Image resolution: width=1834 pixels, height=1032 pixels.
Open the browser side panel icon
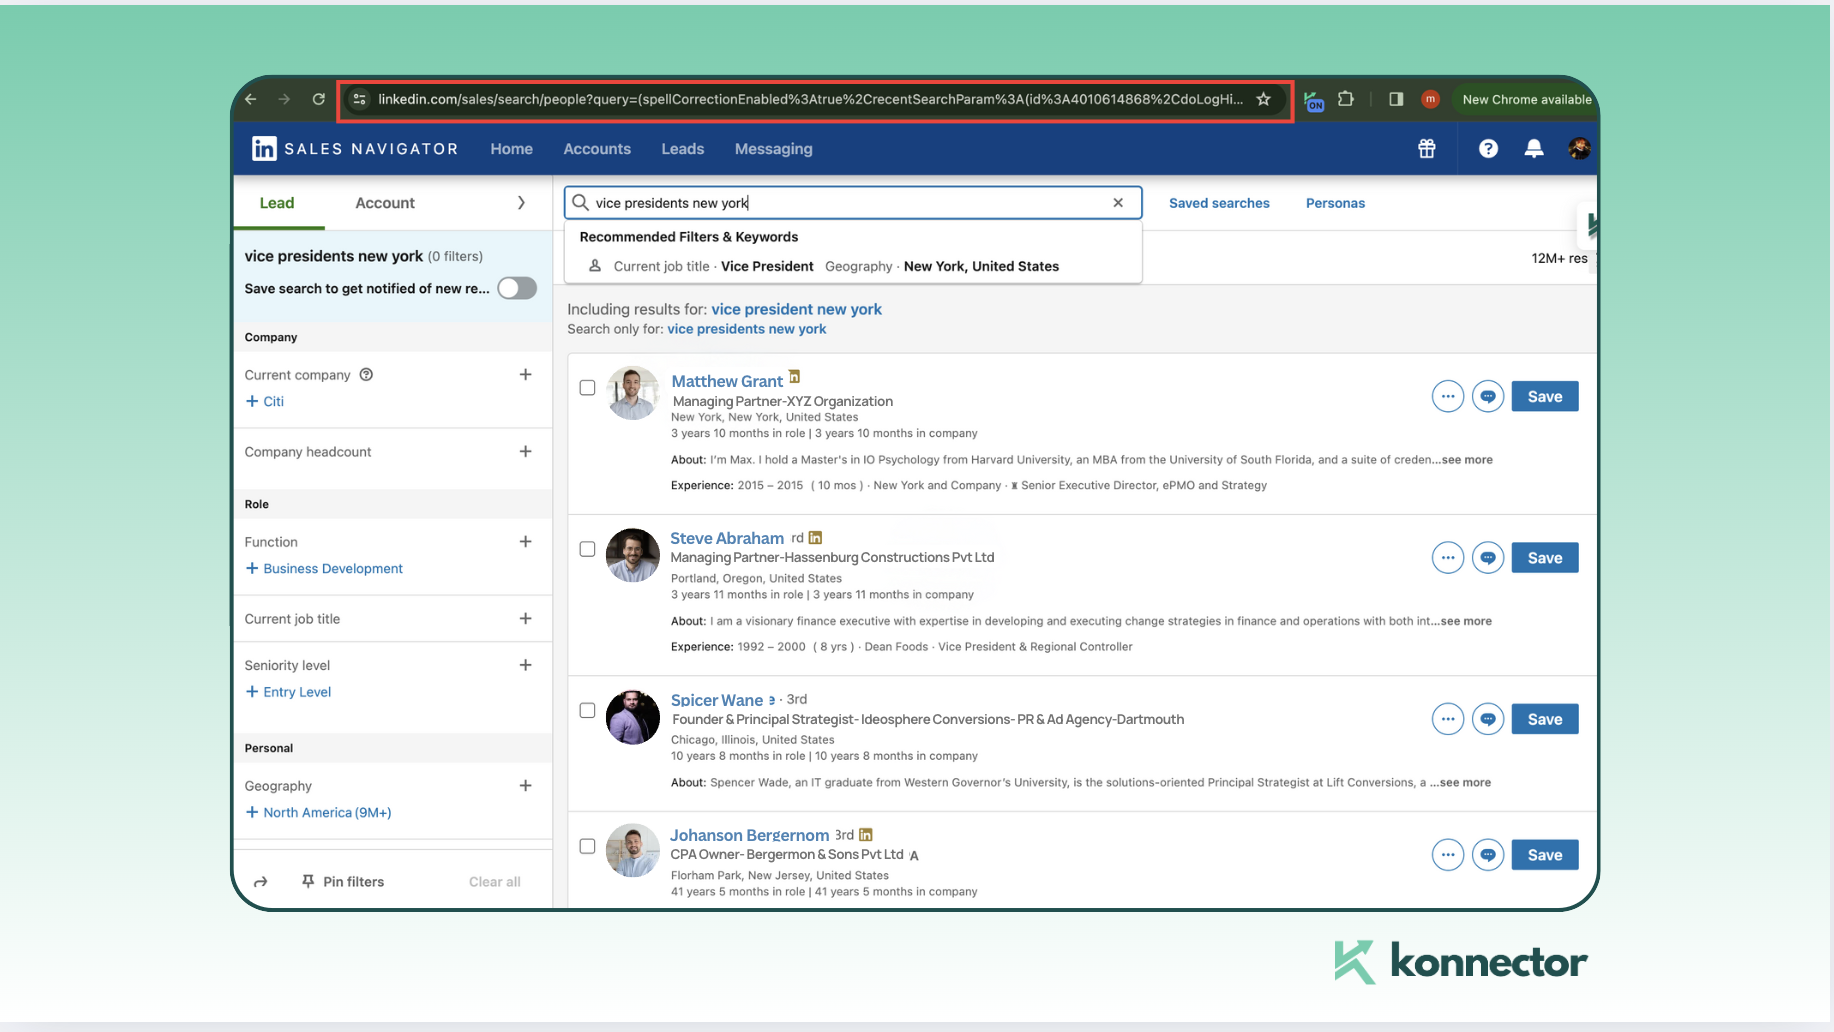click(1396, 99)
